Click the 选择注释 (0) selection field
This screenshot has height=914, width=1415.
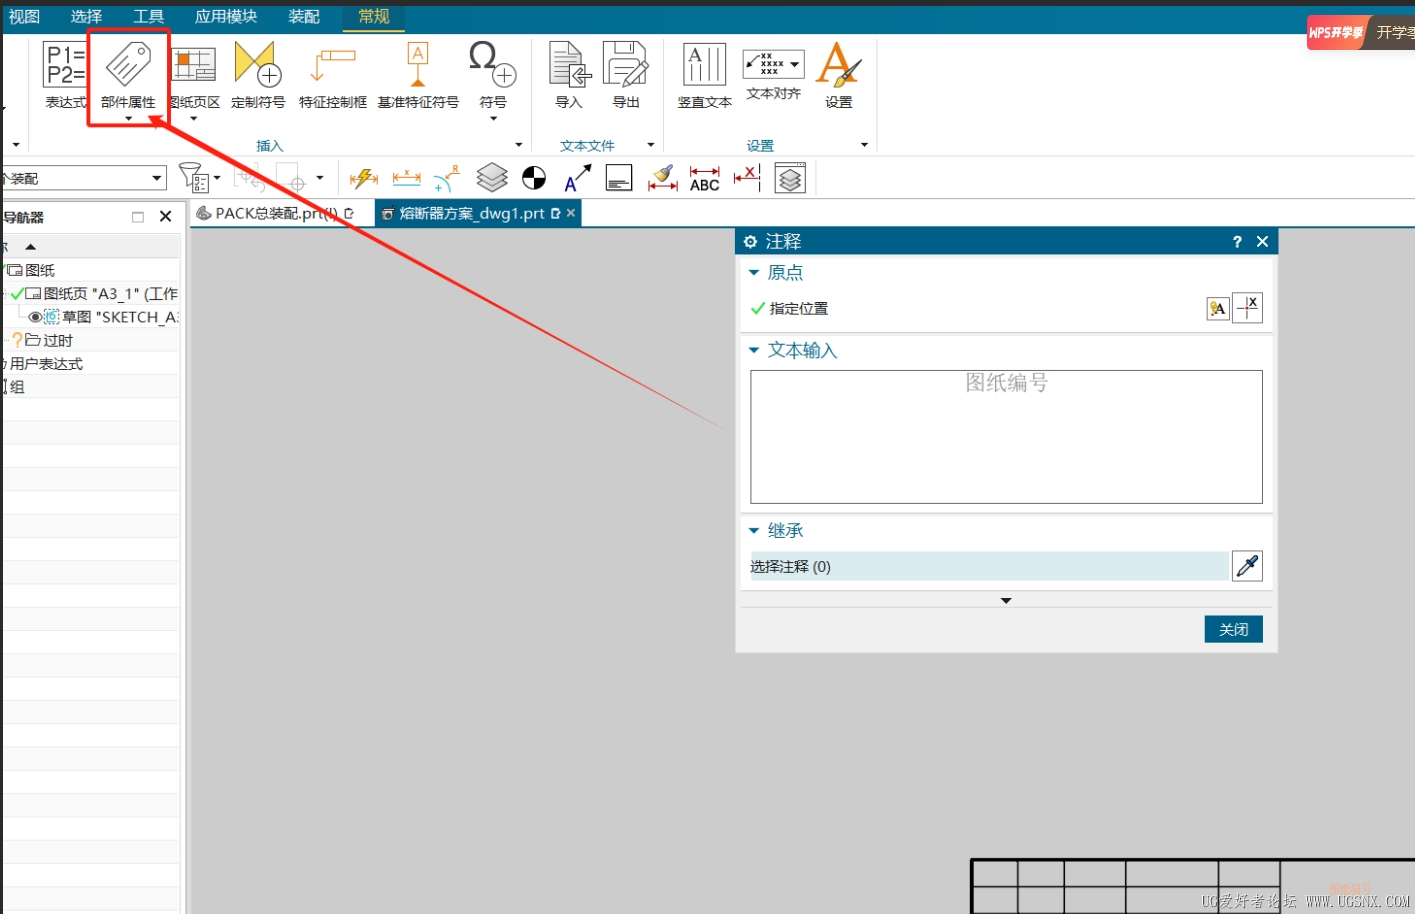989,566
